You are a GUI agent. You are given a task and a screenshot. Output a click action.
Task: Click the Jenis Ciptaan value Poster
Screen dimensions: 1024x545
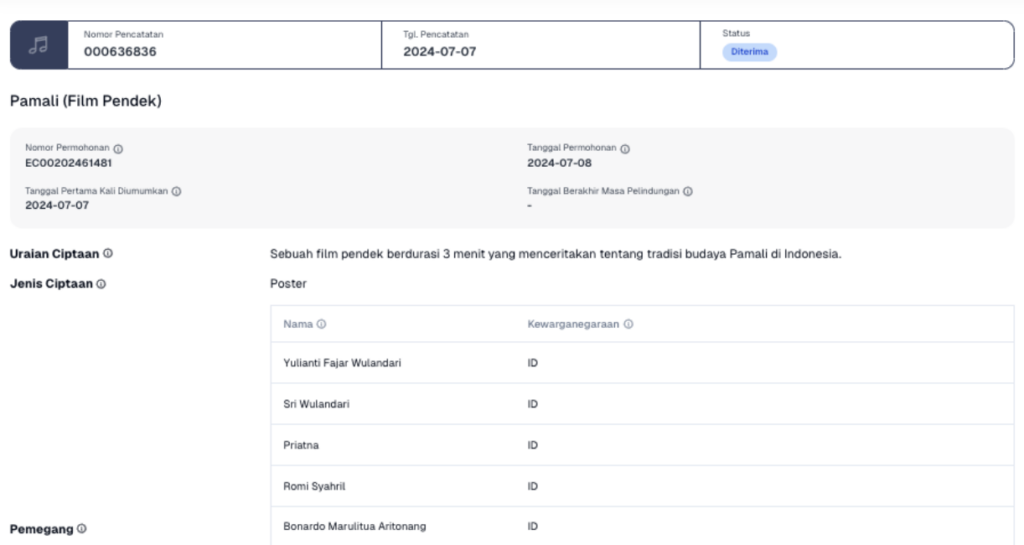288,283
